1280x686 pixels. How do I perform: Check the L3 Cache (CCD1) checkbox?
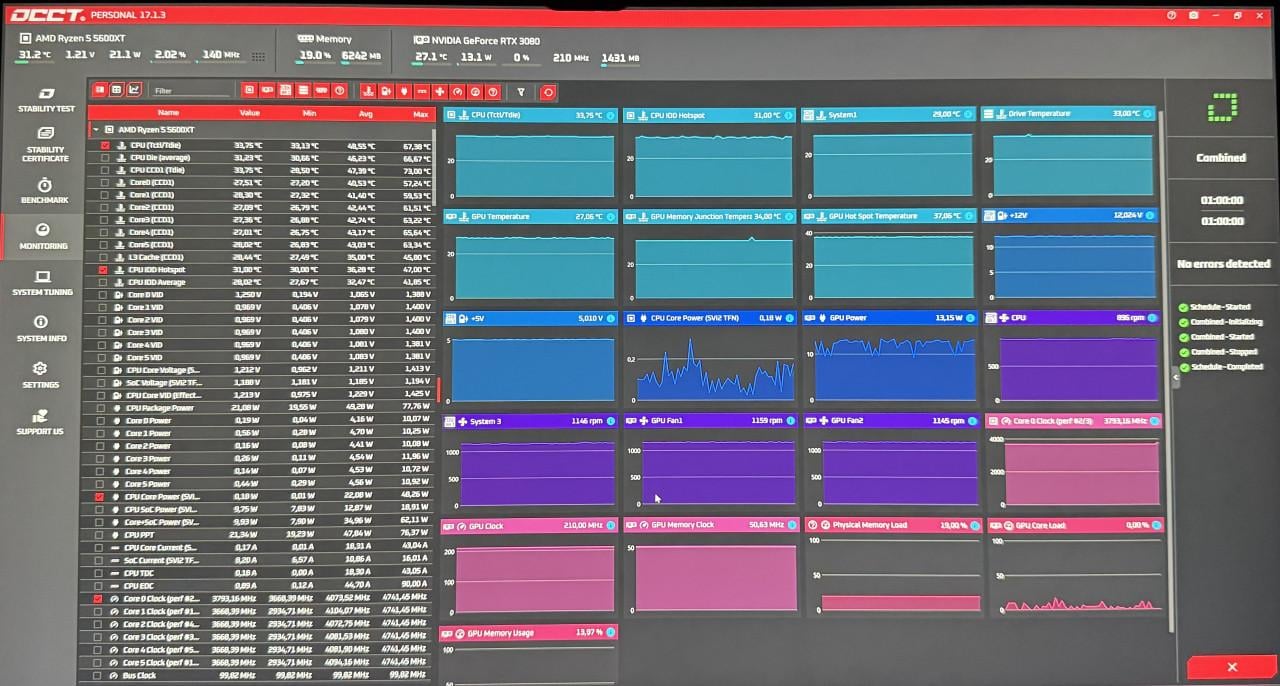tap(103, 257)
